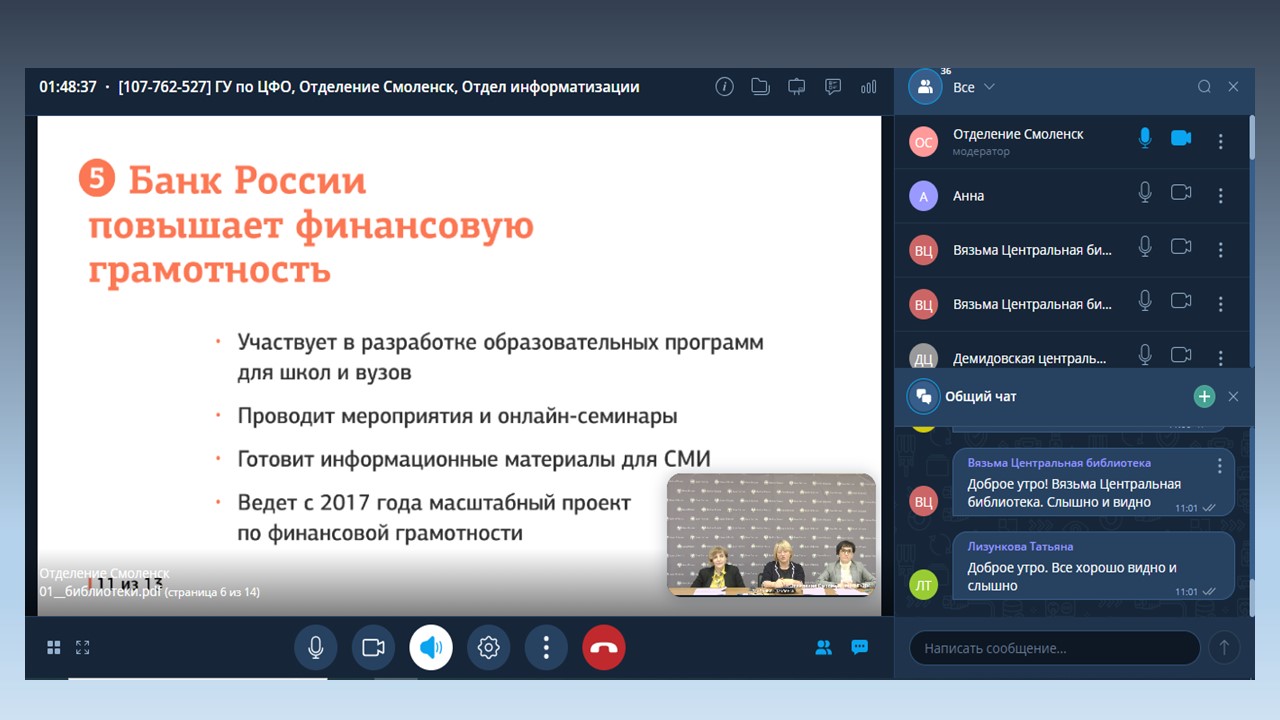Viewport: 1280px width, 720px height.
Task: Toggle microphone of first Вязьма Центральная participant
Action: click(x=1145, y=246)
